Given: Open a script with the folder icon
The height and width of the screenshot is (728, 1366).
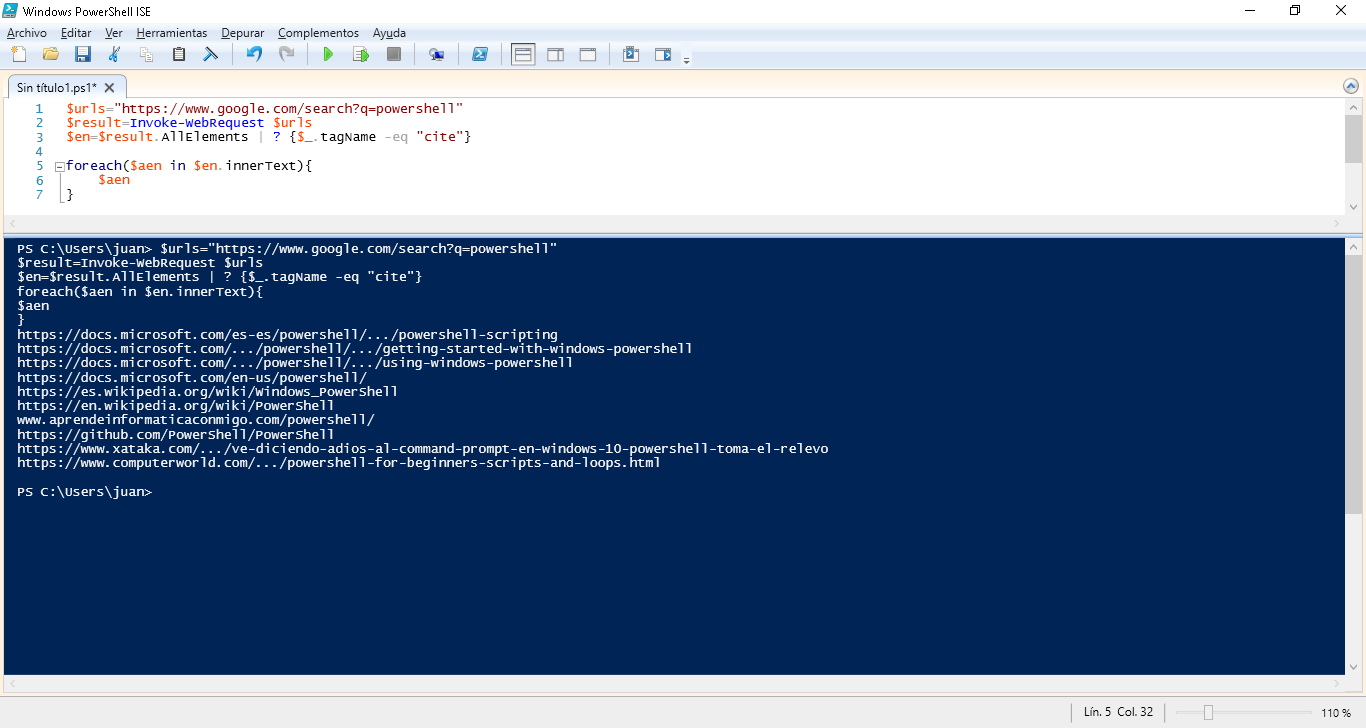Looking at the screenshot, I should (x=51, y=54).
